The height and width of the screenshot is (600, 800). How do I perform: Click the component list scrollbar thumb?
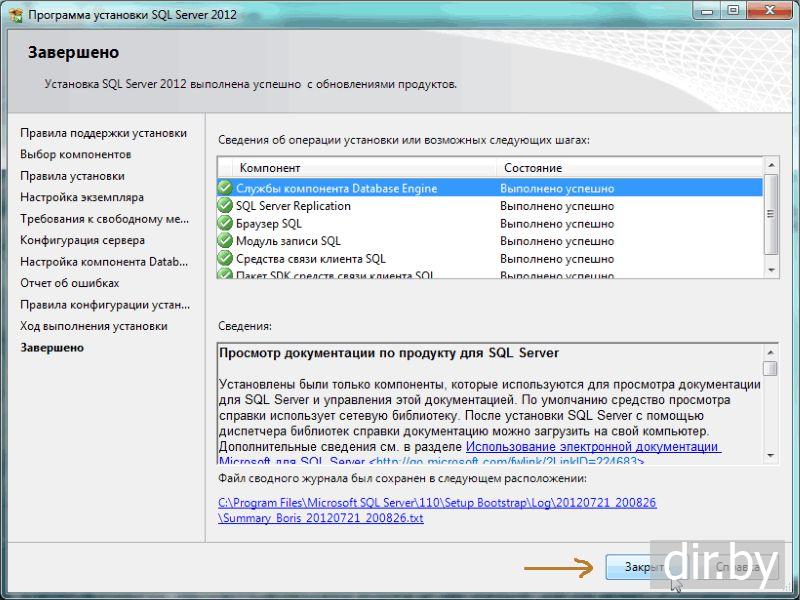point(771,214)
